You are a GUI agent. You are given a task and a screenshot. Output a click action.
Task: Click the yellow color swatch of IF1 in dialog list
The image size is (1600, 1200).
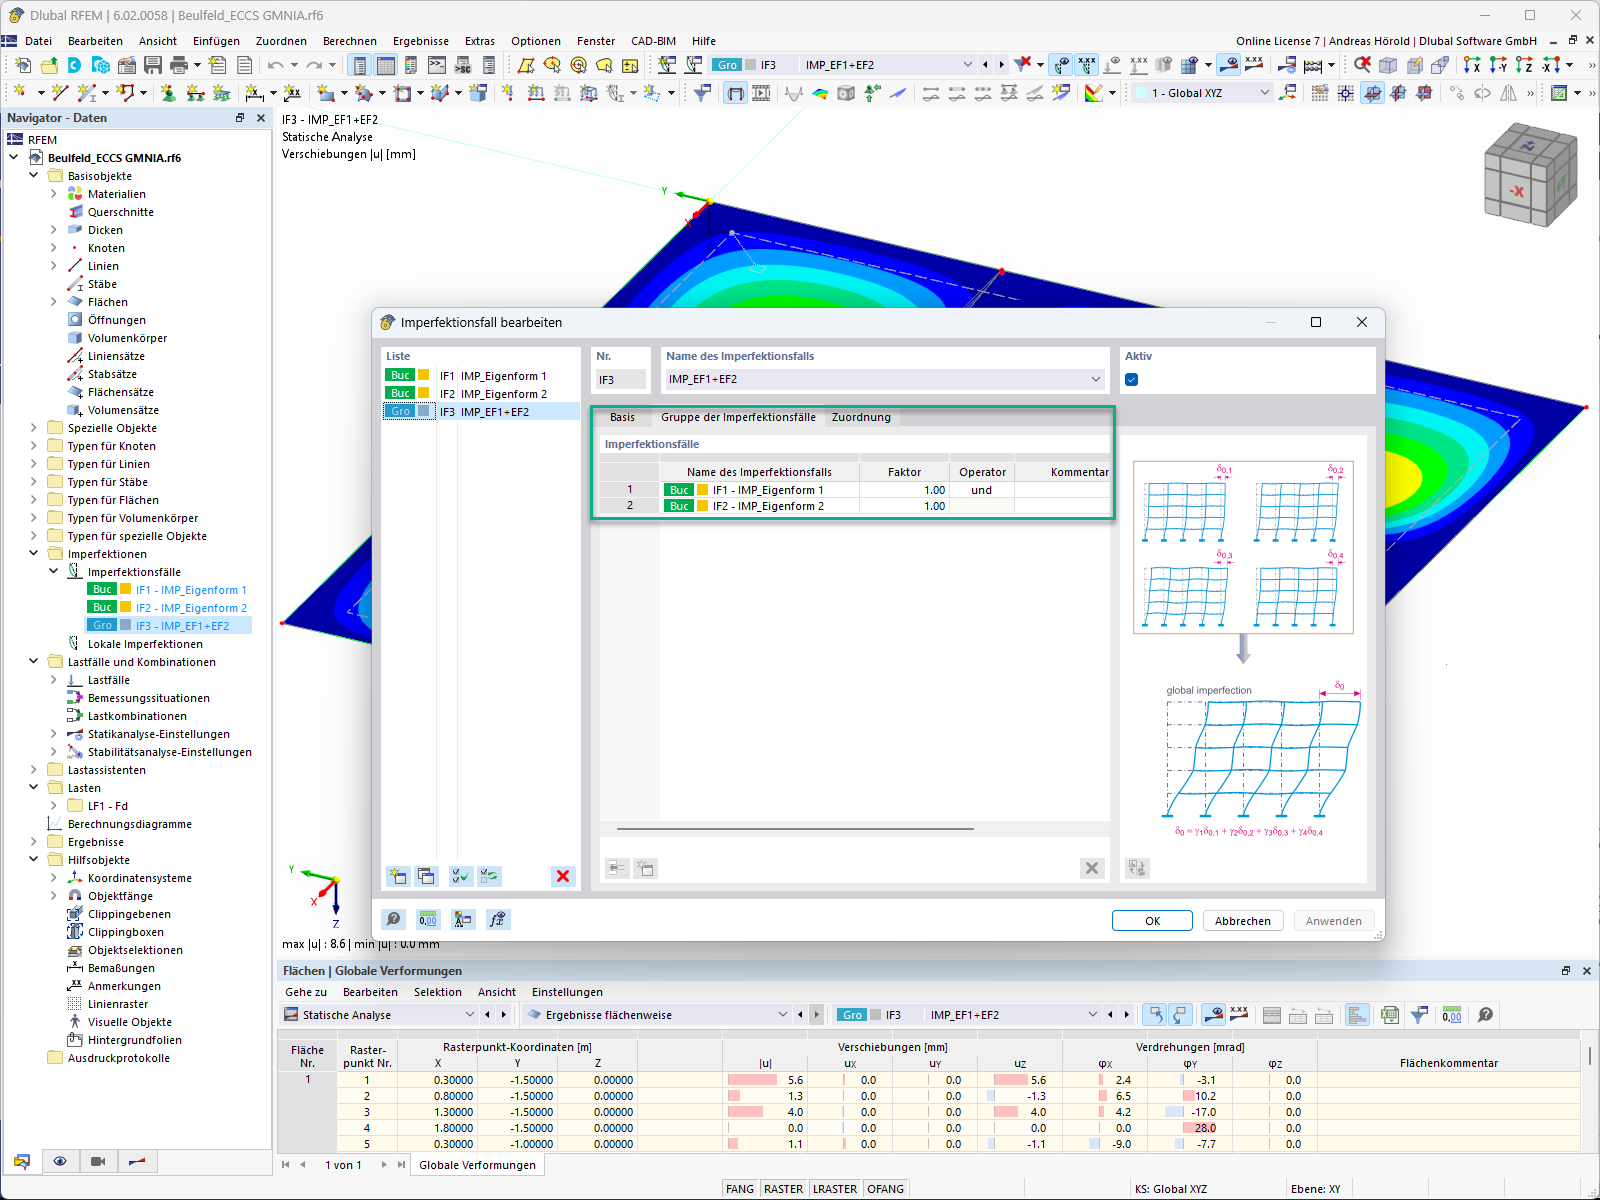tap(424, 376)
